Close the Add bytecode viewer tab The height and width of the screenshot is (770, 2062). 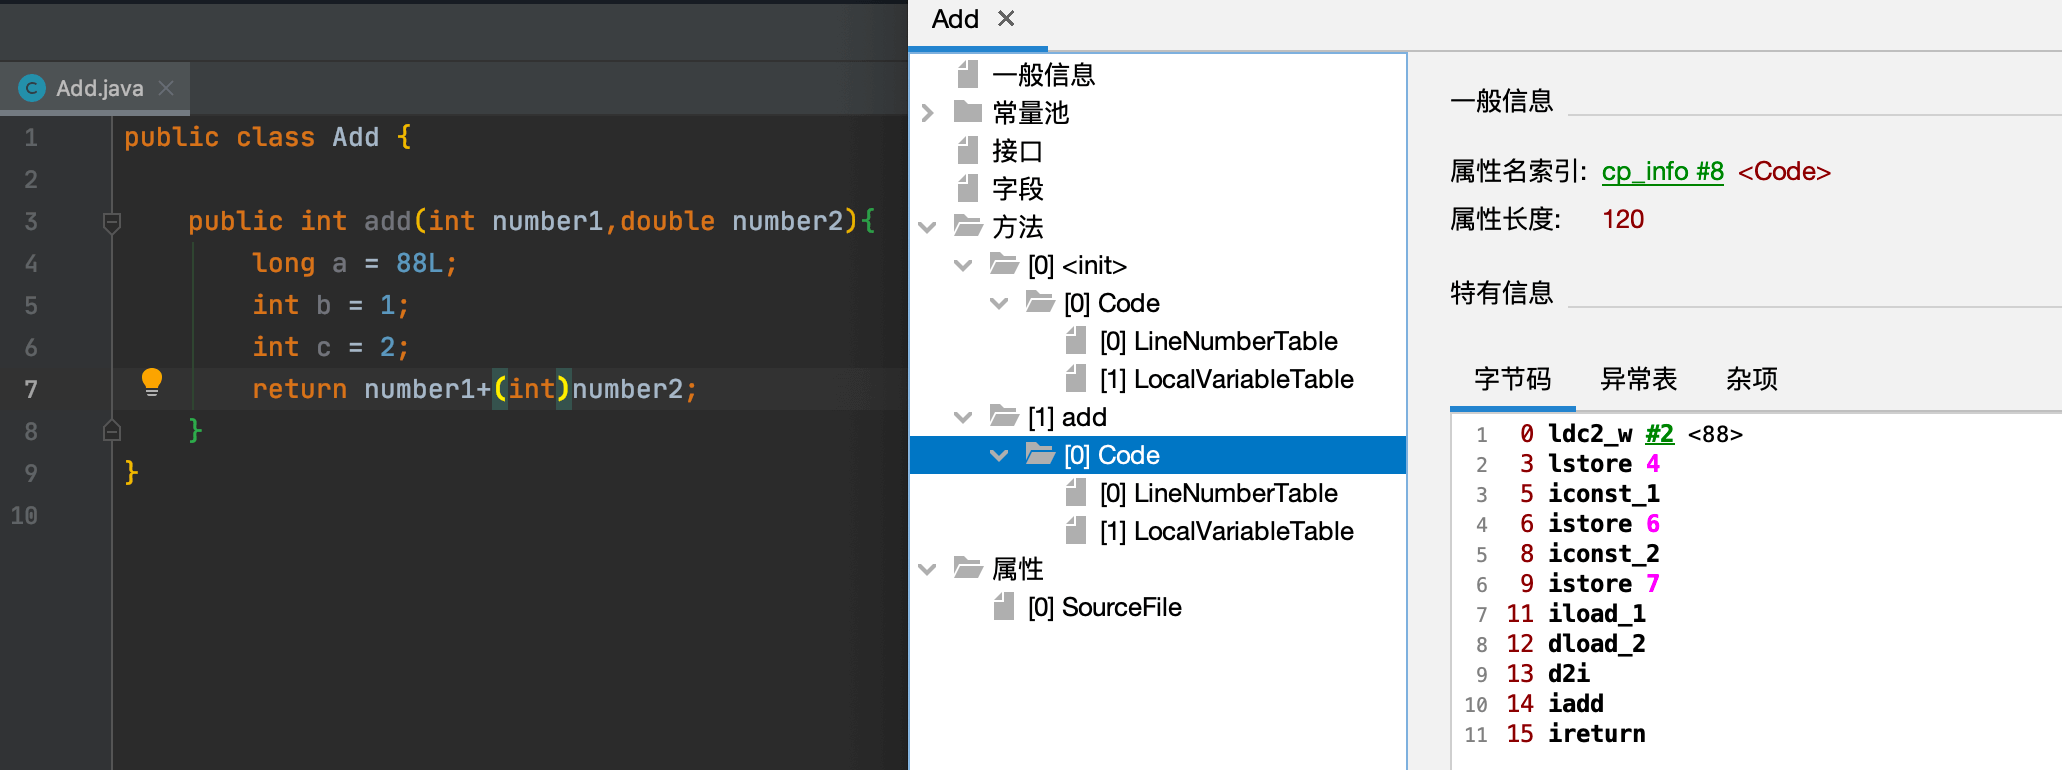(x=1006, y=19)
